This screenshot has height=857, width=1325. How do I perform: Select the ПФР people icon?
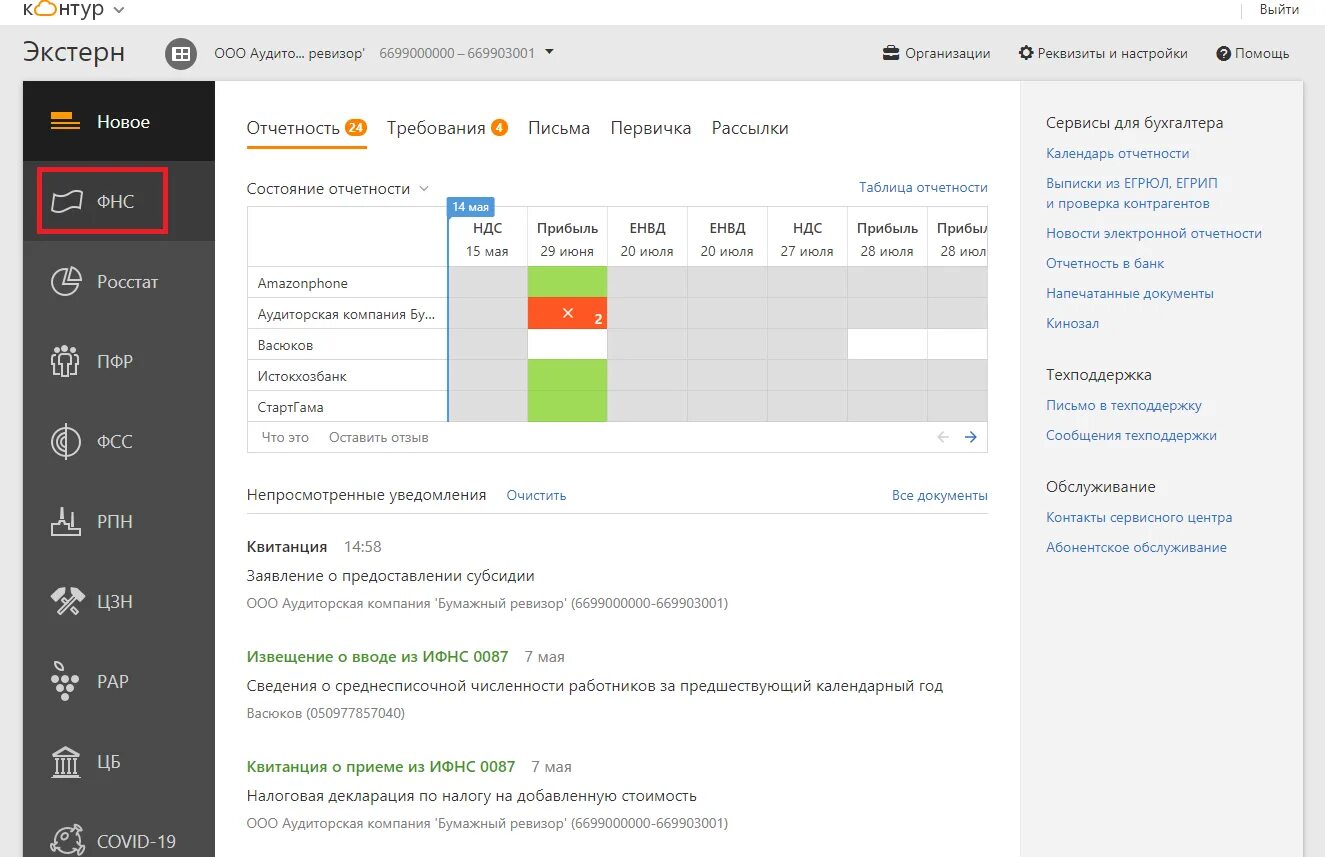[65, 361]
